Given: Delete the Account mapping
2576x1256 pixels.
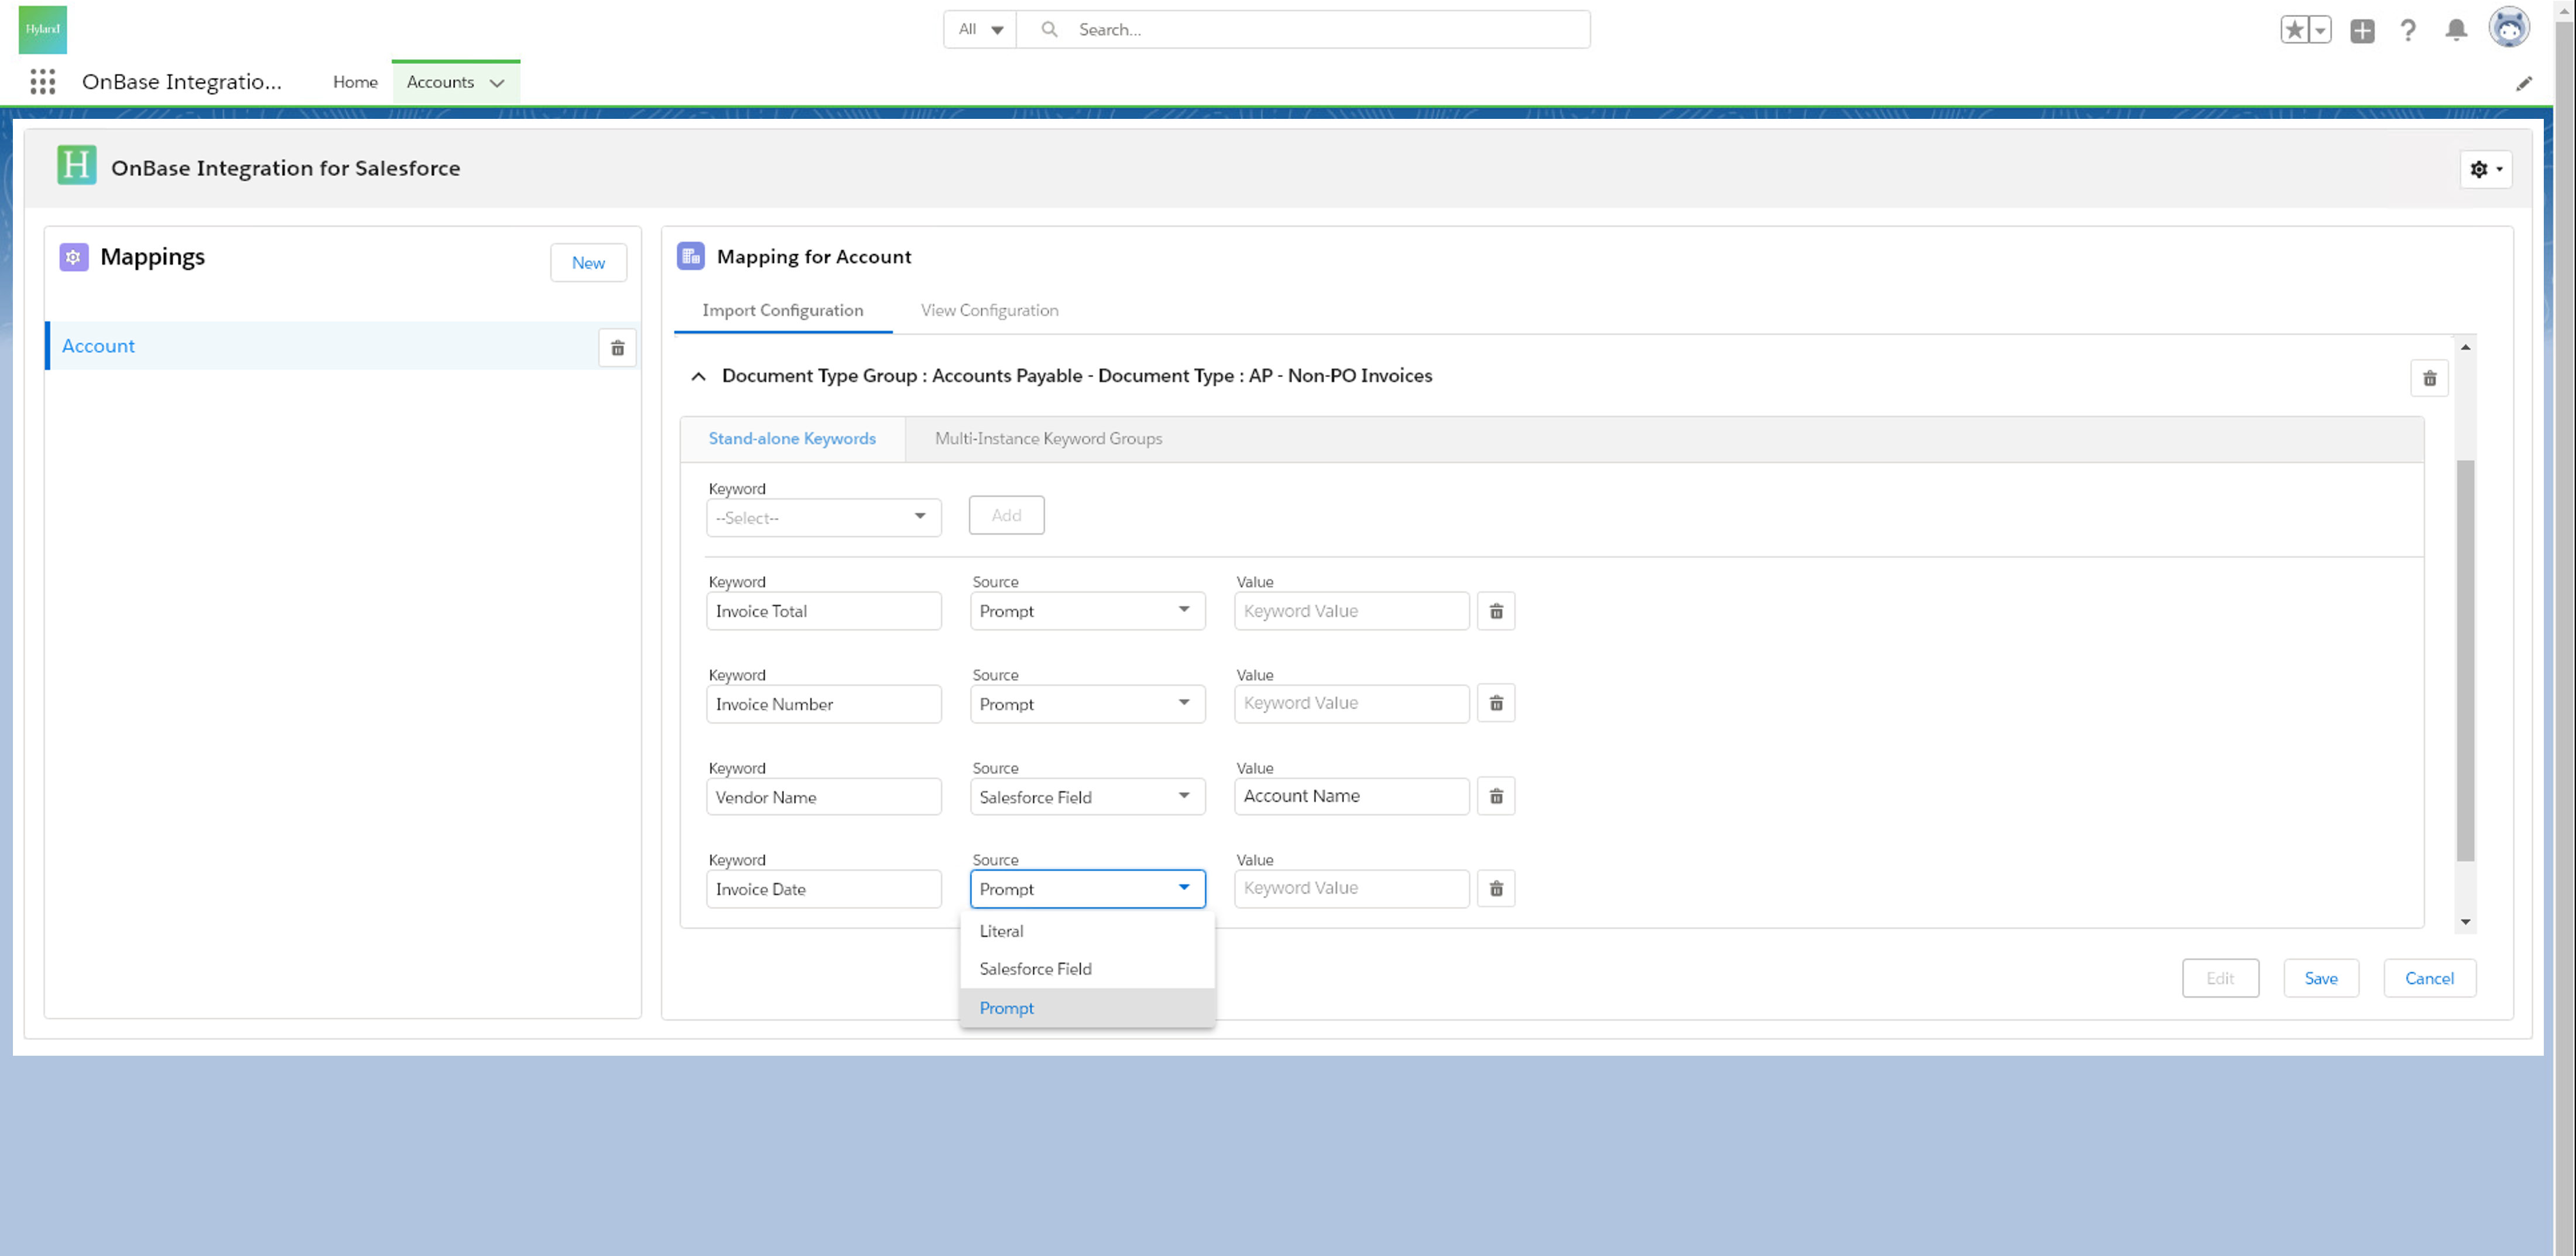Looking at the screenshot, I should click(x=617, y=348).
